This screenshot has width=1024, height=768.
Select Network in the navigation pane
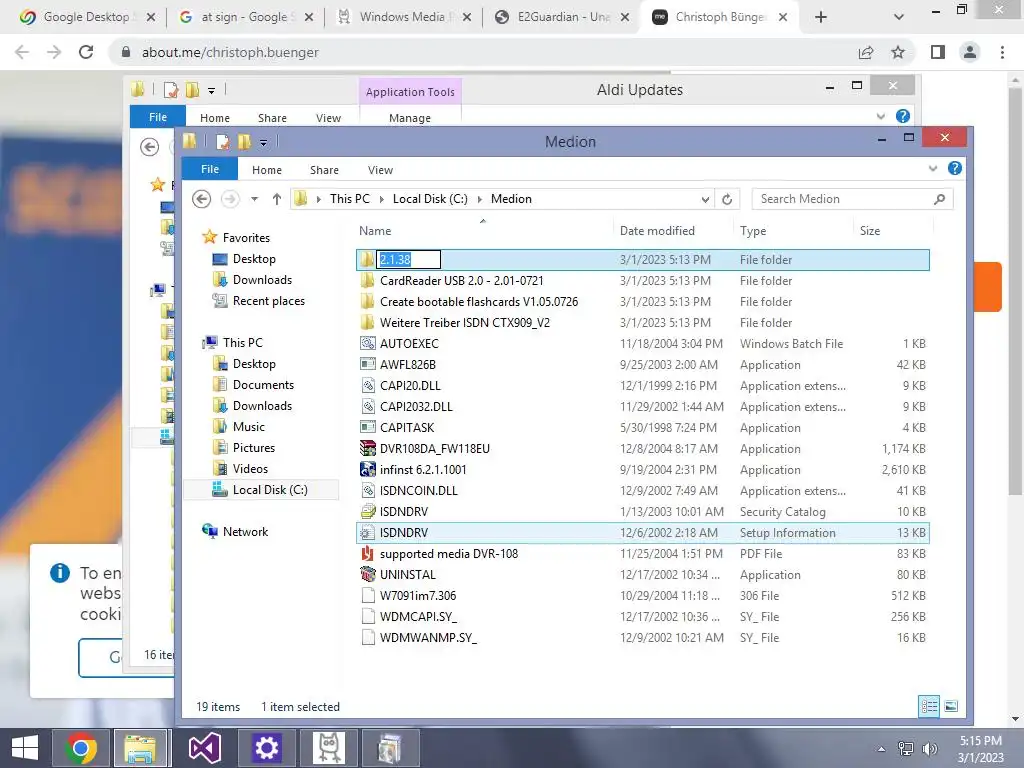point(245,532)
